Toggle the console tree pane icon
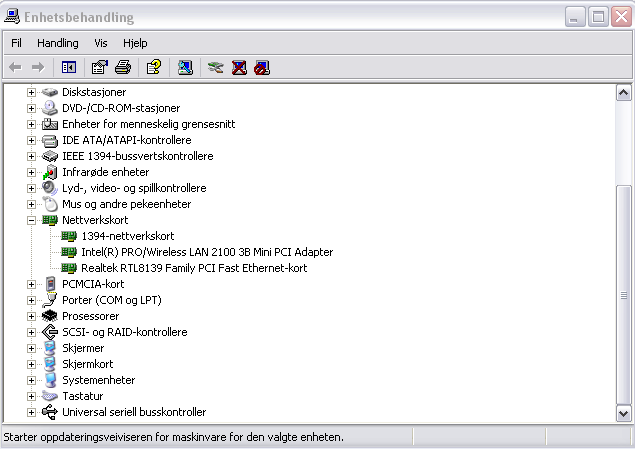The height and width of the screenshot is (449, 635). (x=69, y=67)
